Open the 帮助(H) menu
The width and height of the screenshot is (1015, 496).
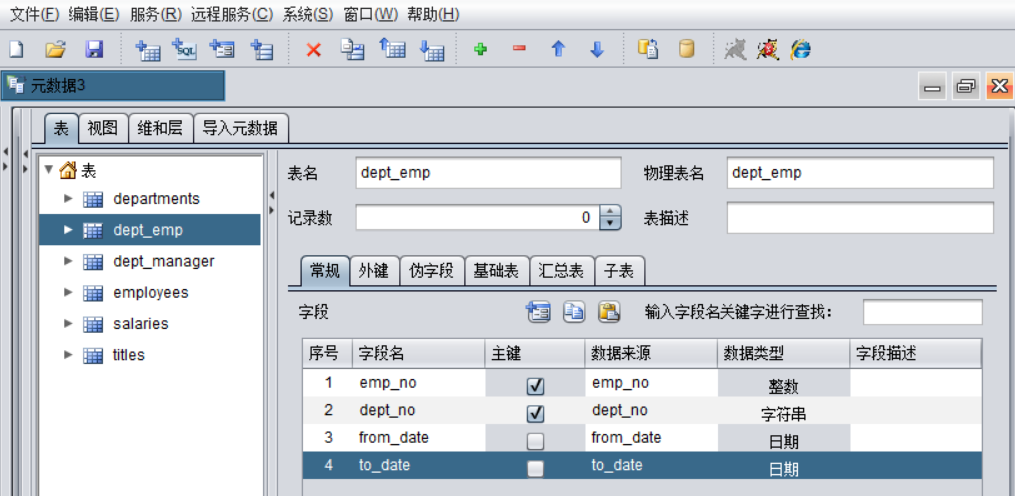[433, 14]
